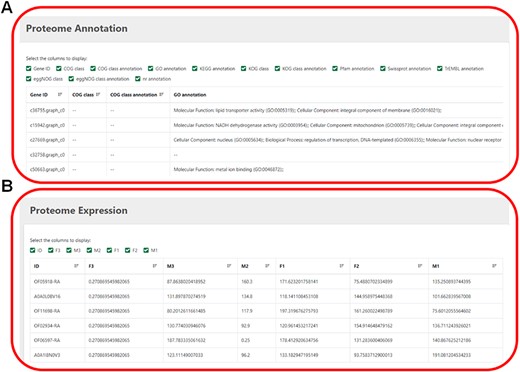The height and width of the screenshot is (372, 520).
Task: Toggle the ID column checkbox in Proteome Expression
Action: [x=32, y=250]
